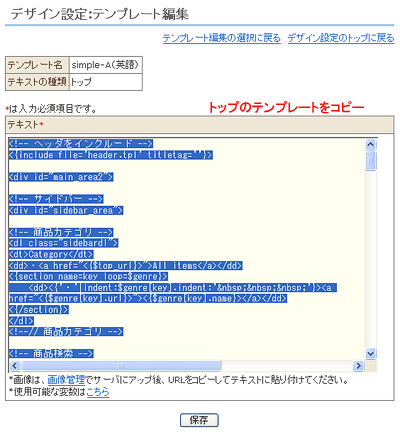
Task: Click the vertical scrollbar thumb
Action: coord(371,161)
